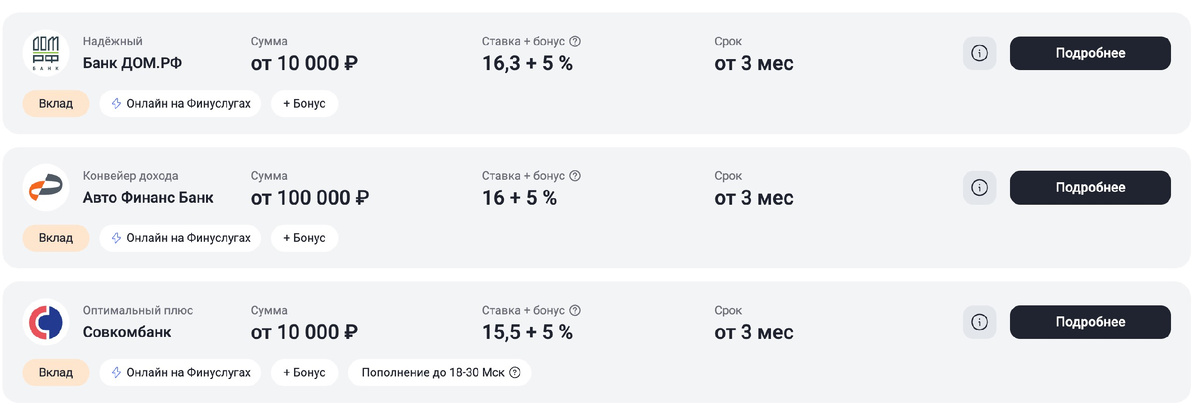Open the Авто Финанс Банк name link
The width and height of the screenshot is (1200, 410).
coord(148,198)
